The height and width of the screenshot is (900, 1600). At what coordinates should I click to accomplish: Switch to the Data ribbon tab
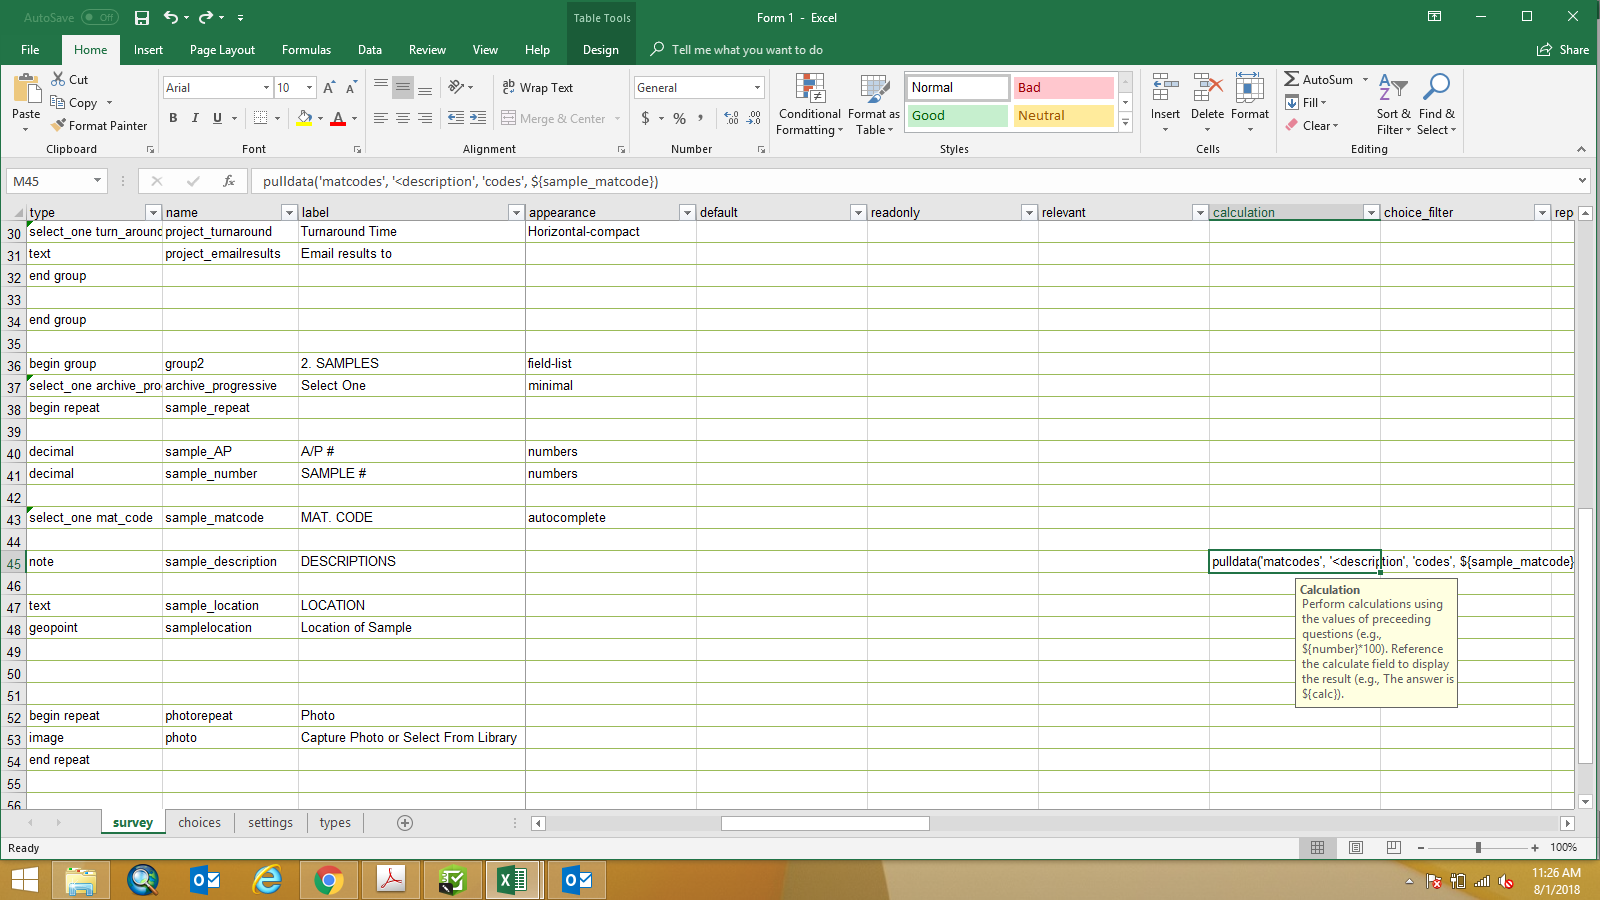(x=370, y=50)
